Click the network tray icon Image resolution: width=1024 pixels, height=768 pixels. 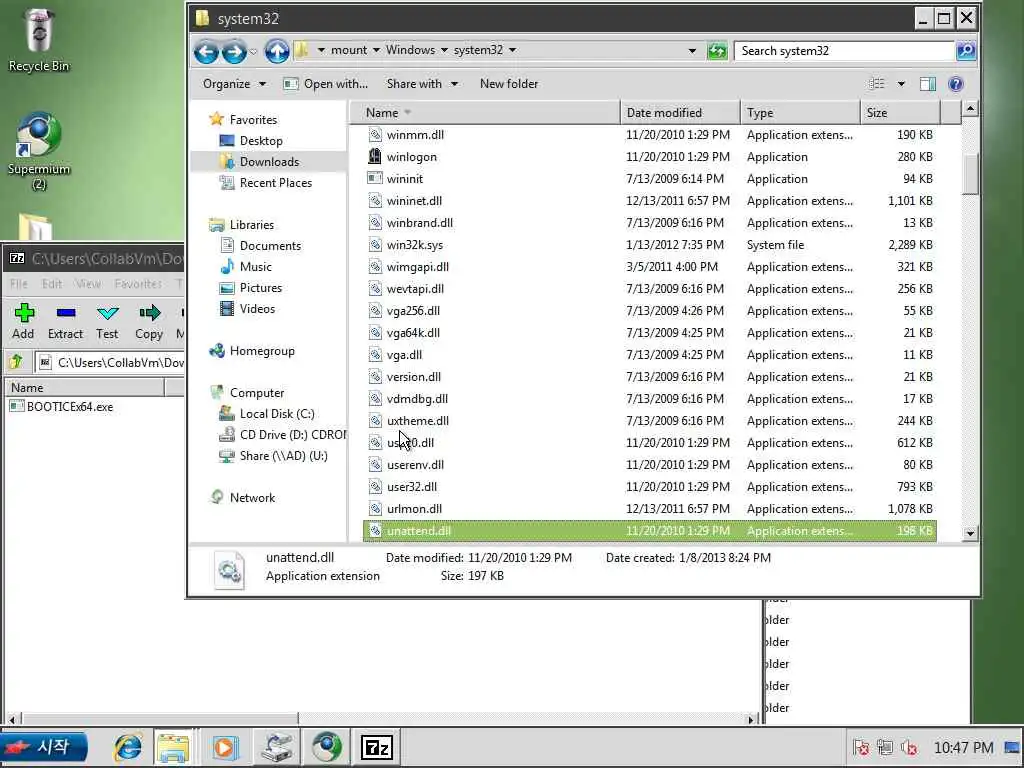click(885, 747)
